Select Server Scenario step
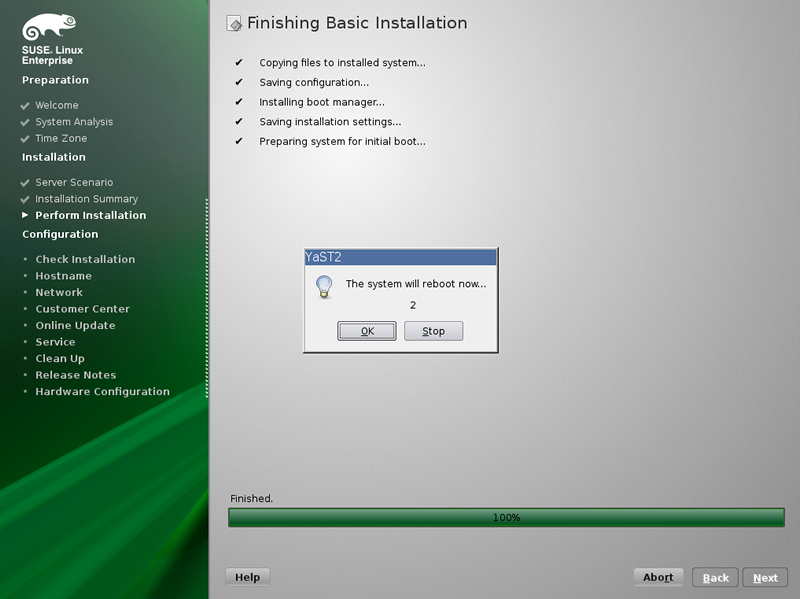The width and height of the screenshot is (800, 599). click(x=74, y=182)
